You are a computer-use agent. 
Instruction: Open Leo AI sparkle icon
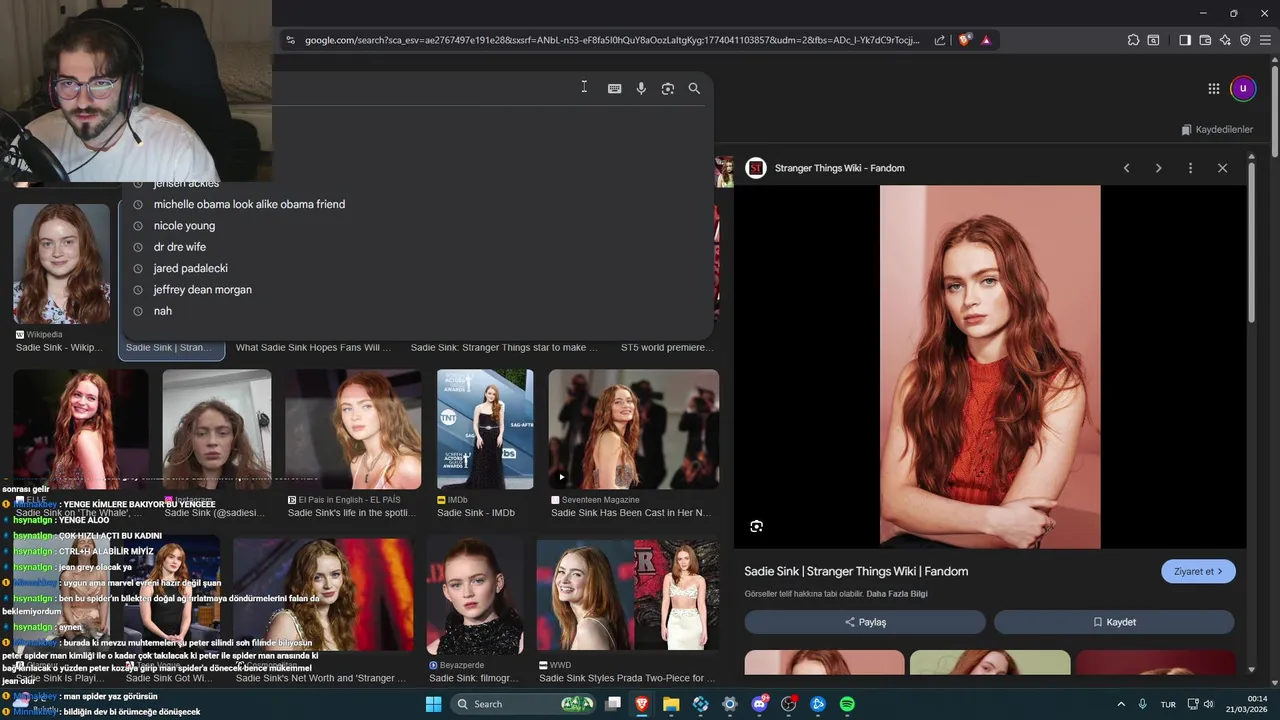1225,40
